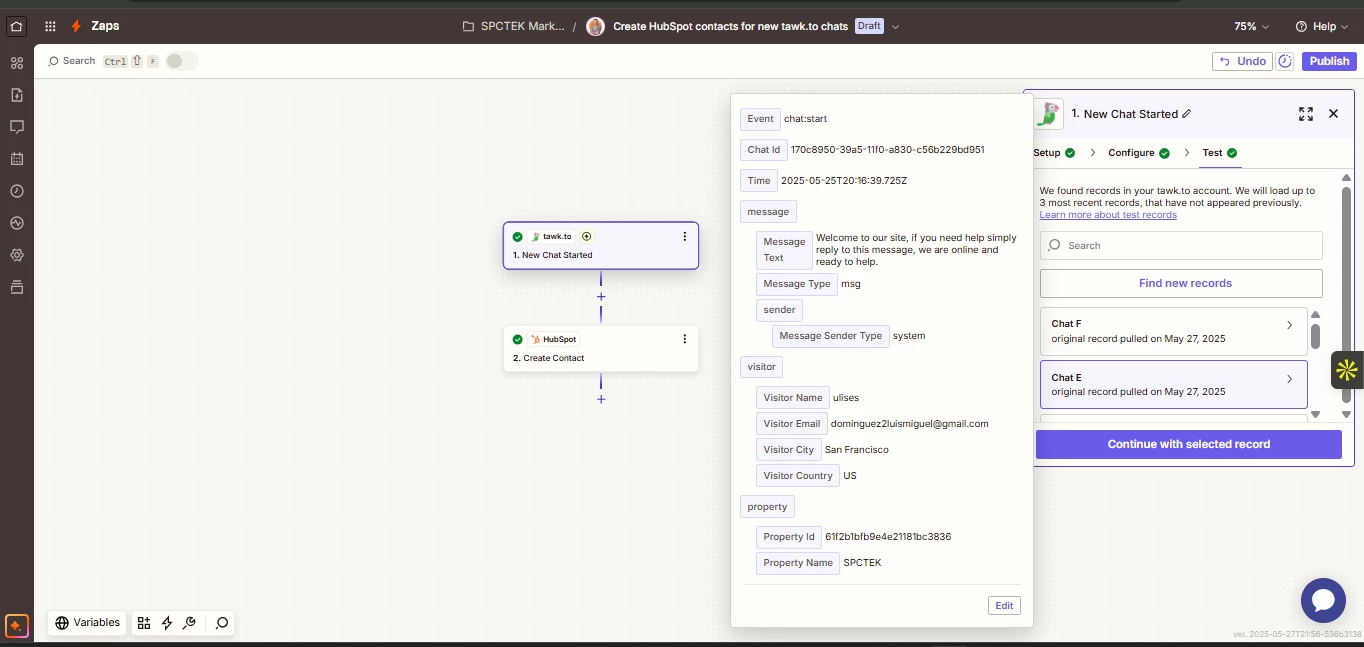The height and width of the screenshot is (647, 1364).
Task: Expand the Chat F record
Action: tap(1289, 325)
